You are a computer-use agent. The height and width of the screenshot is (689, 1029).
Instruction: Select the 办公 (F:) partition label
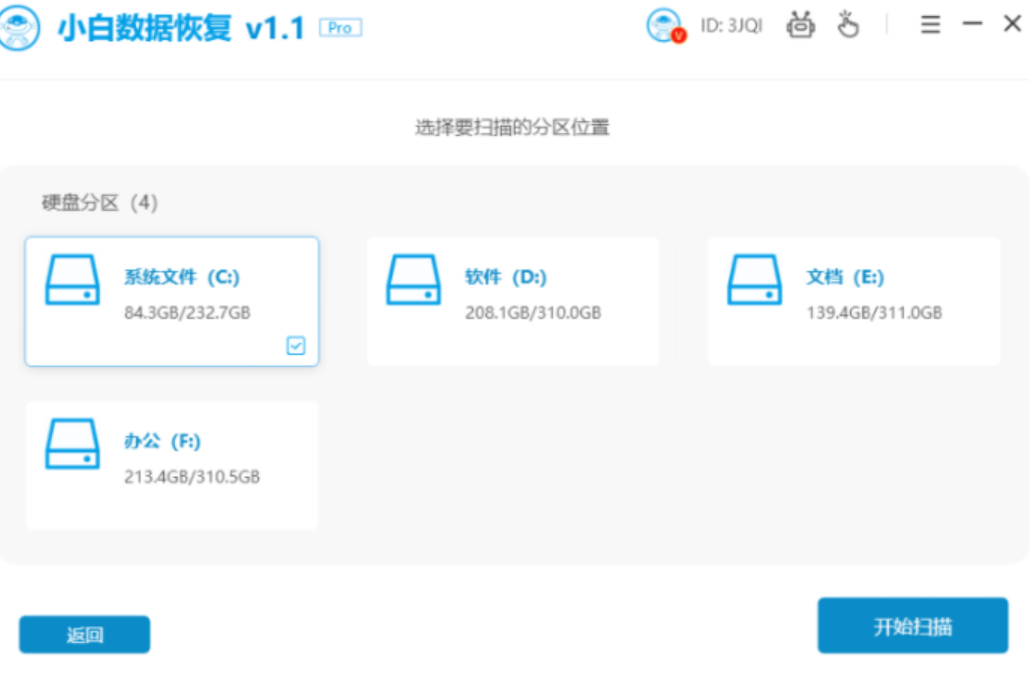[x=162, y=441]
